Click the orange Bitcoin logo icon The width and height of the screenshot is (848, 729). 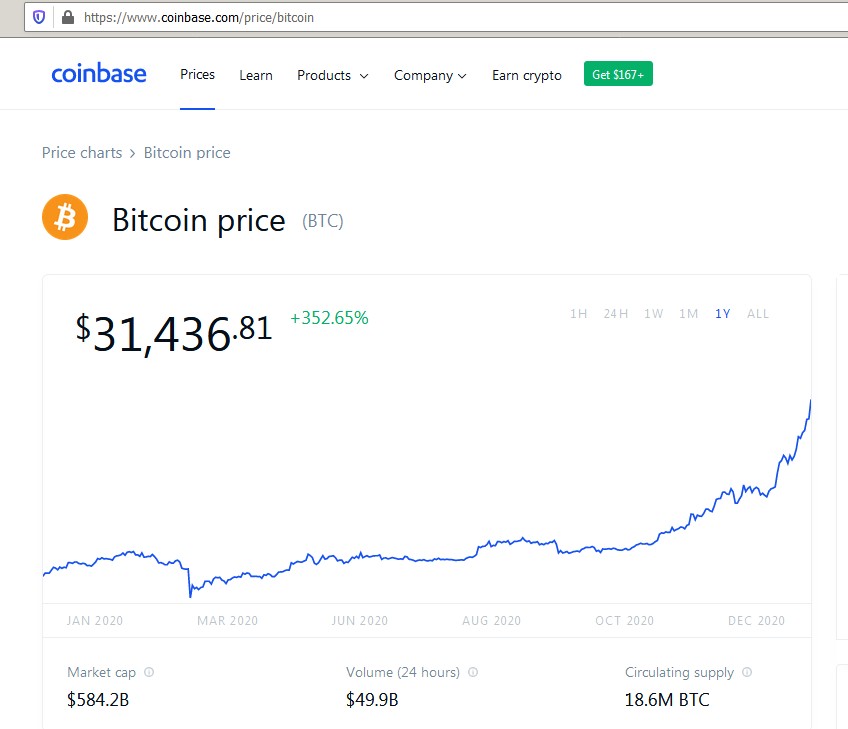coord(65,217)
